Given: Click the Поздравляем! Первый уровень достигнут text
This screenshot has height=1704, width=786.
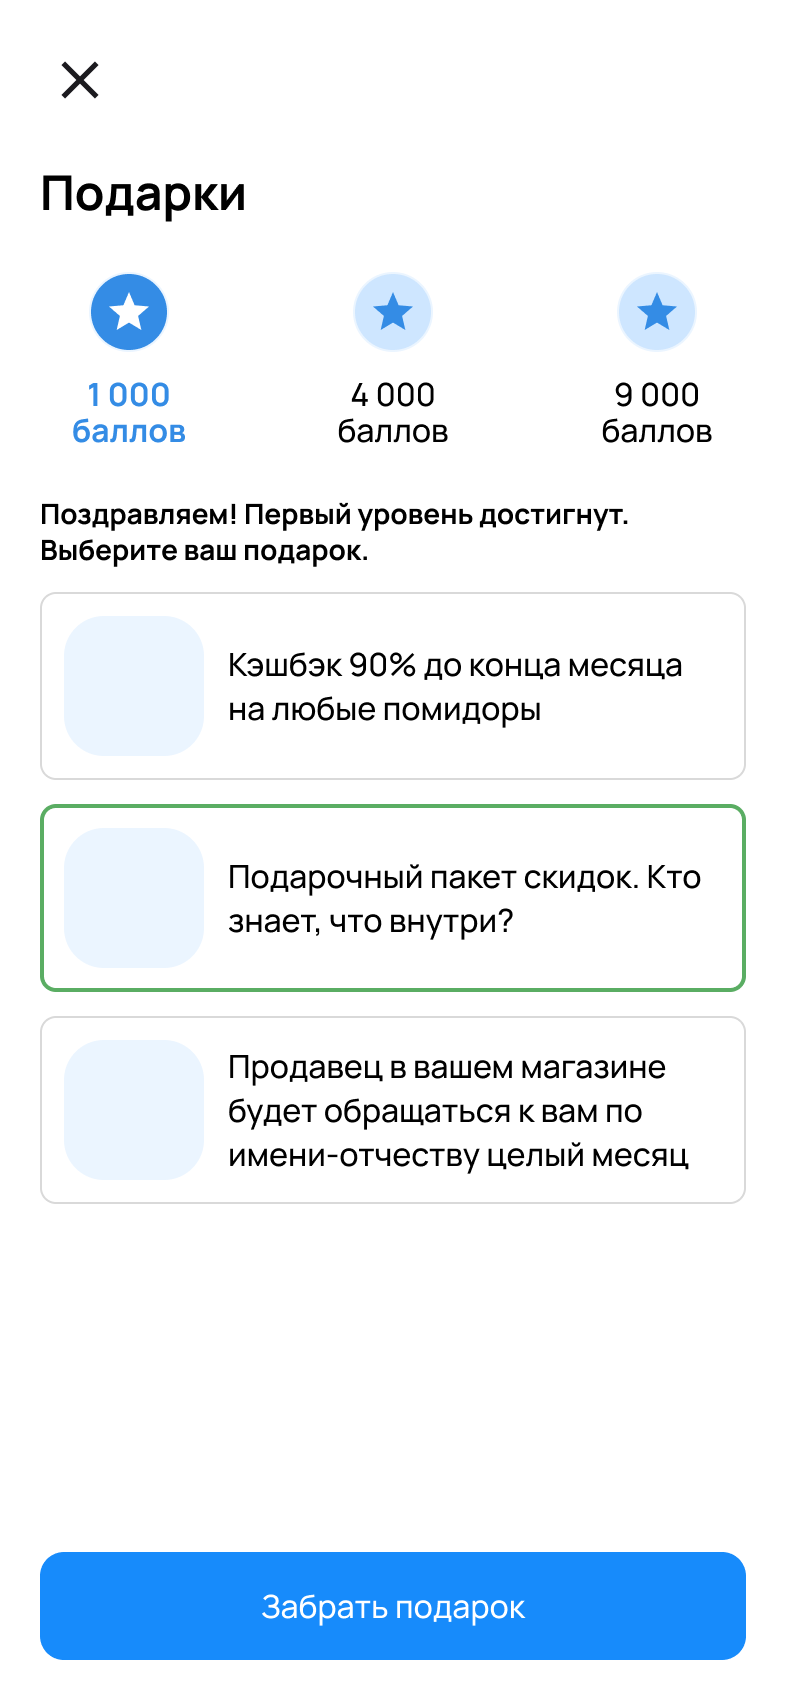Looking at the screenshot, I should (x=334, y=515).
